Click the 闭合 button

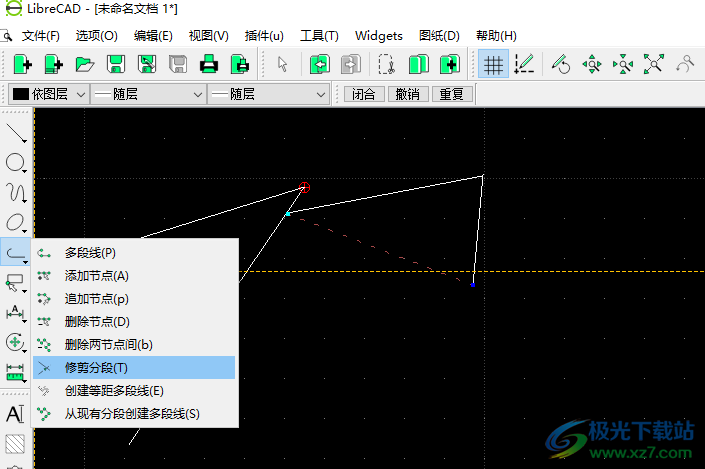pyautogui.click(x=364, y=94)
